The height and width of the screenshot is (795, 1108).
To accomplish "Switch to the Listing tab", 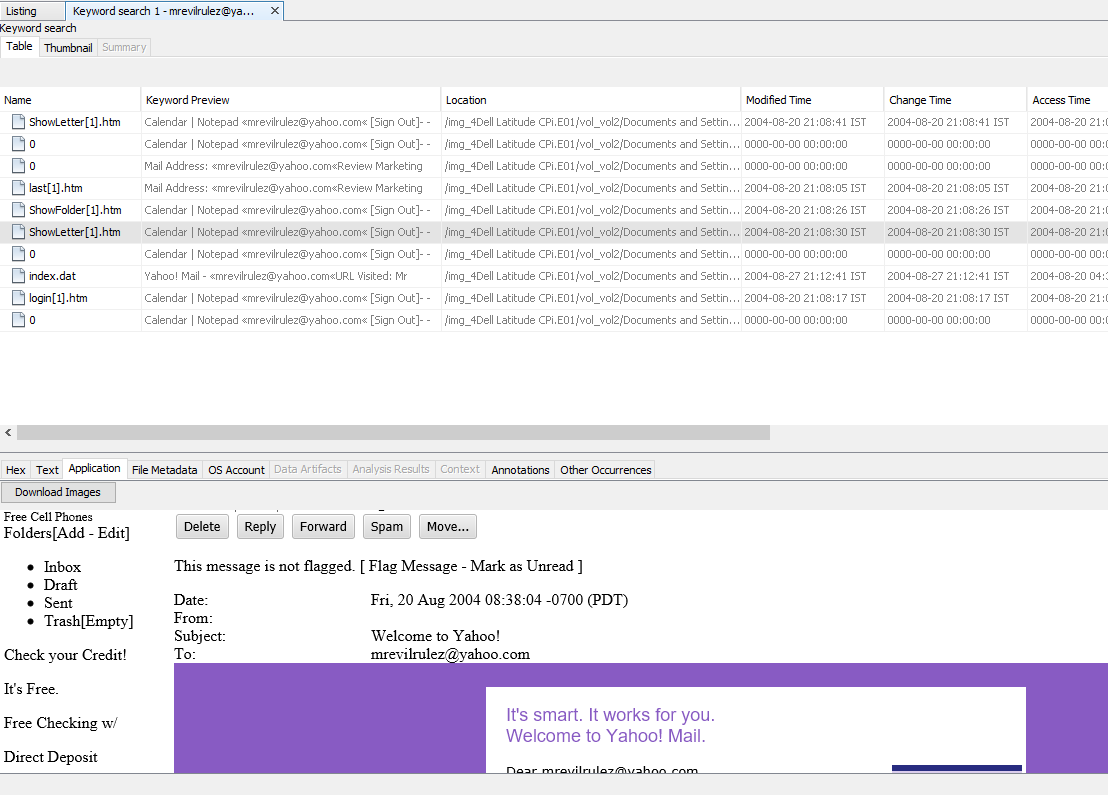I will (33, 11).
